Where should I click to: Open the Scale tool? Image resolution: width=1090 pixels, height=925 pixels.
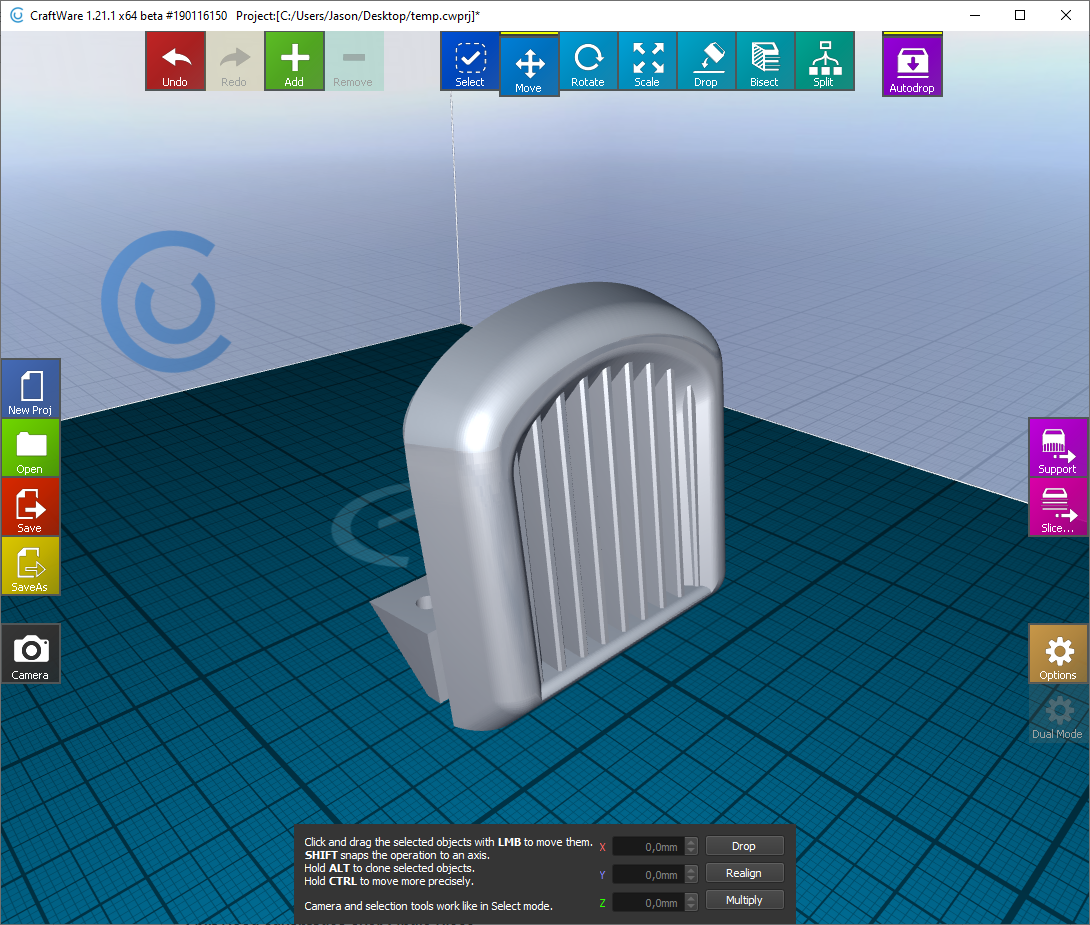coord(647,61)
